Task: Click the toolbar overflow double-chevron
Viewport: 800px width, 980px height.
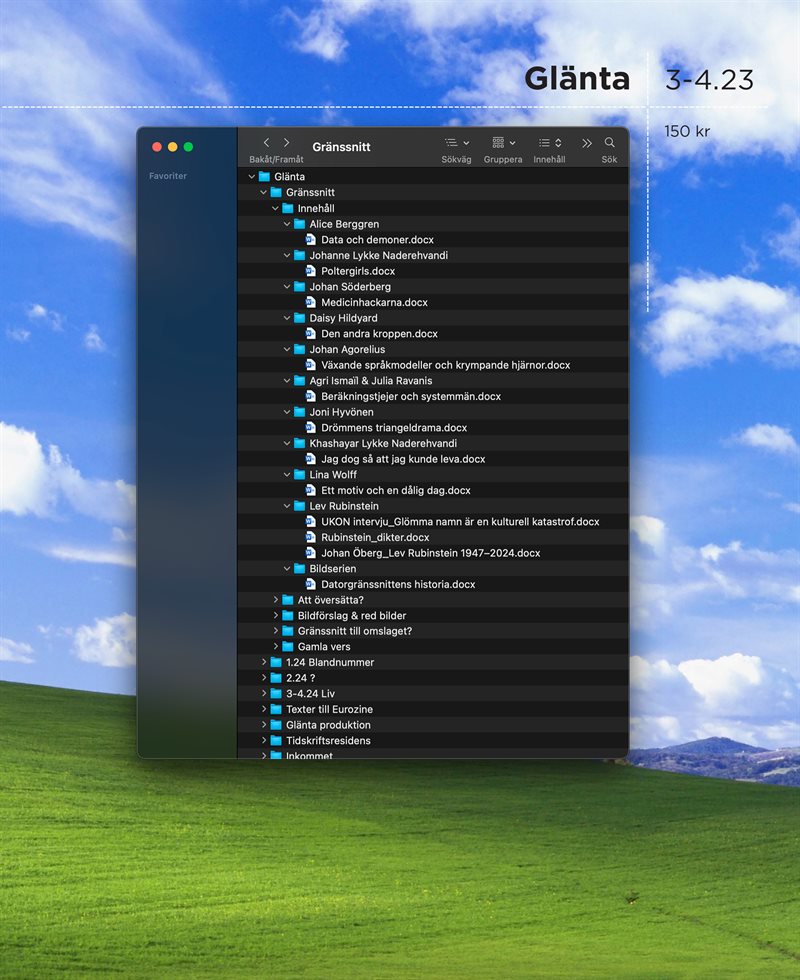Action: click(x=587, y=143)
